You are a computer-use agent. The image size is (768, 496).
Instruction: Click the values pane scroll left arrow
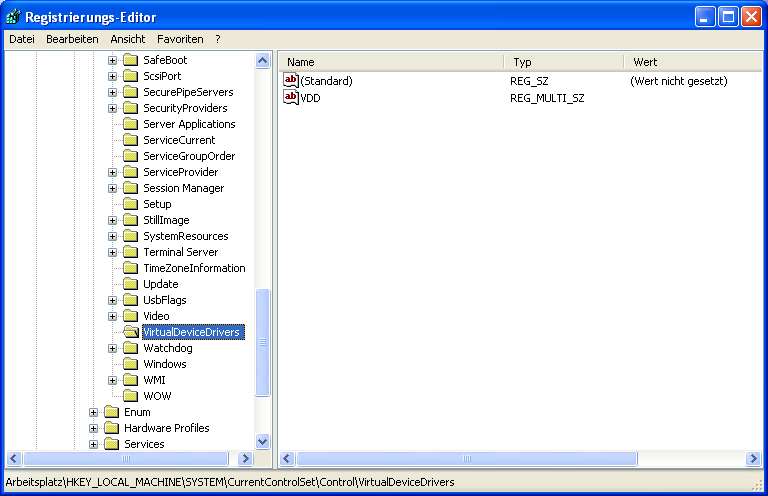tap(288, 459)
